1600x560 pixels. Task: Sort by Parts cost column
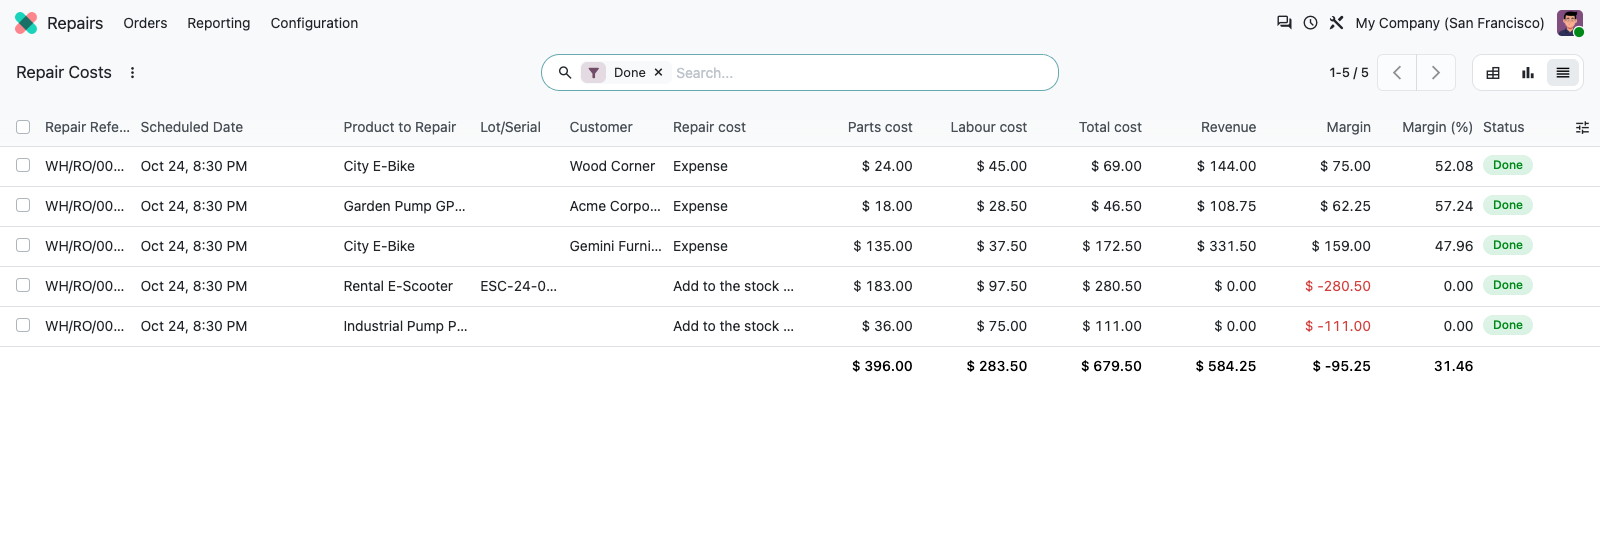[x=880, y=127]
